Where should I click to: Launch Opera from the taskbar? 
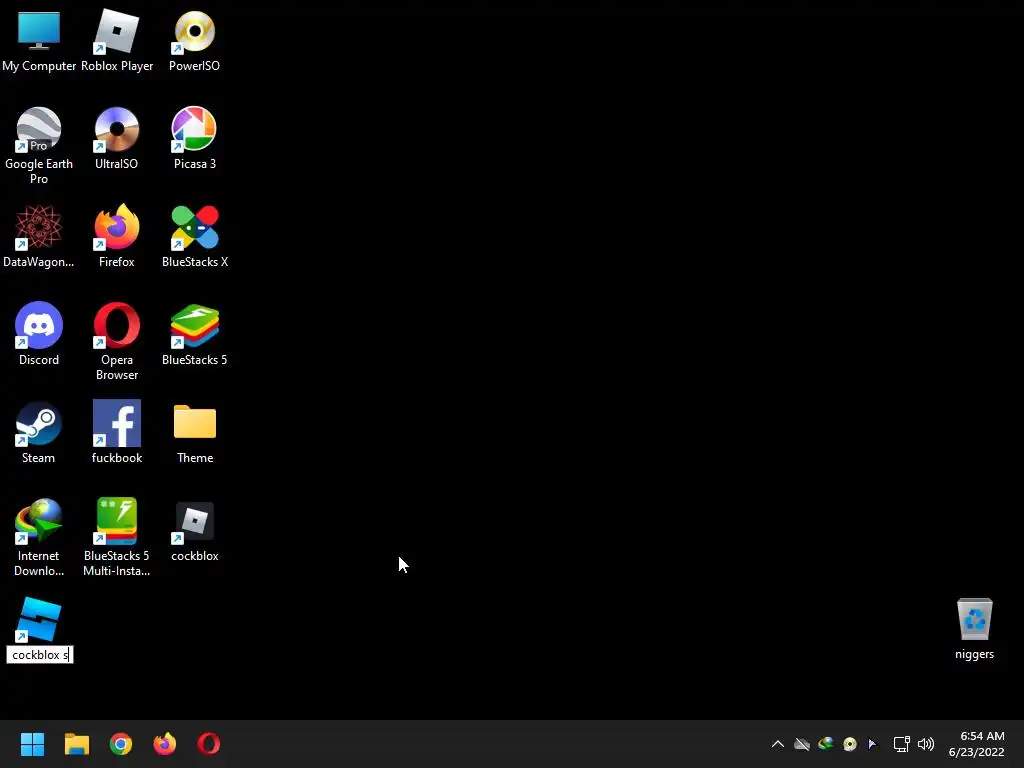click(209, 744)
